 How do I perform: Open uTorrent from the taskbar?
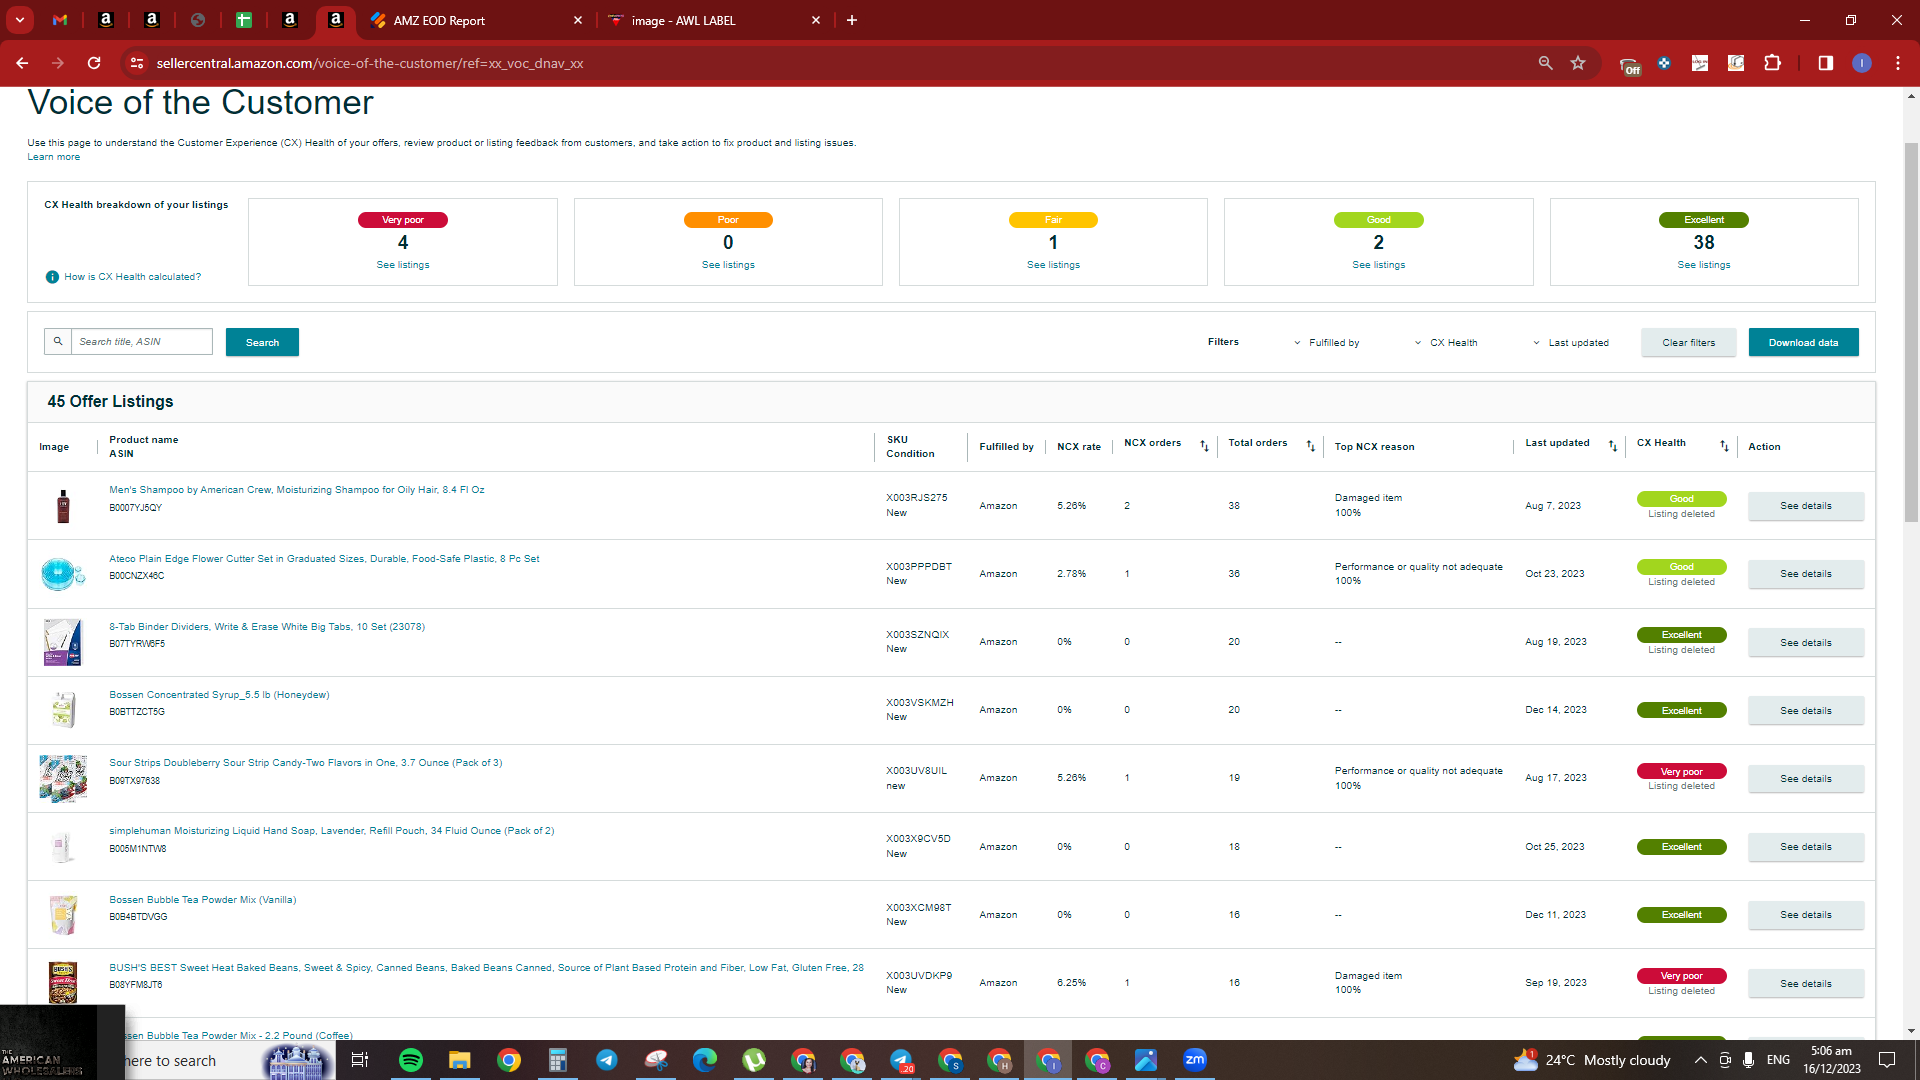754,1060
